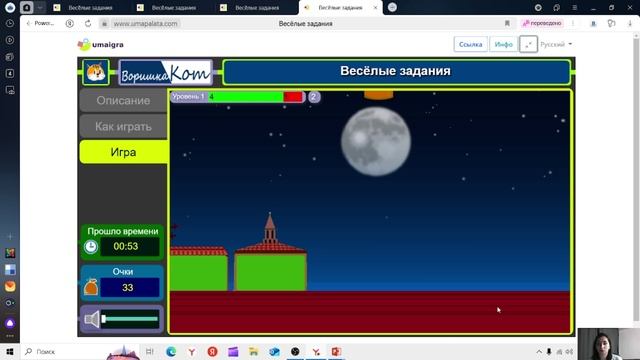
Task: Click the Воришка Кот game logo
Action: (x=166, y=72)
